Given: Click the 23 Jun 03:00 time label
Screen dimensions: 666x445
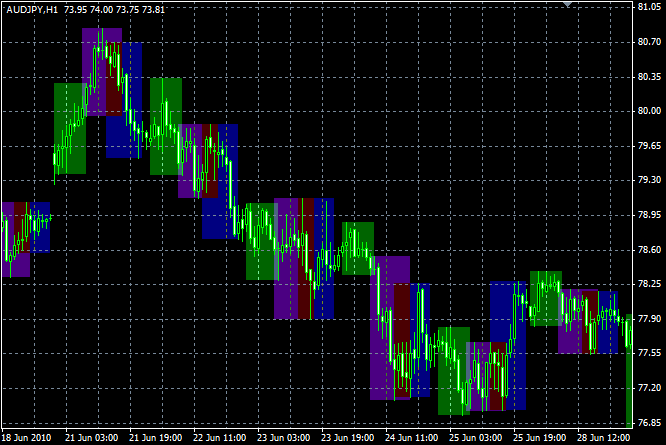Looking at the screenshot, I should (x=284, y=438).
